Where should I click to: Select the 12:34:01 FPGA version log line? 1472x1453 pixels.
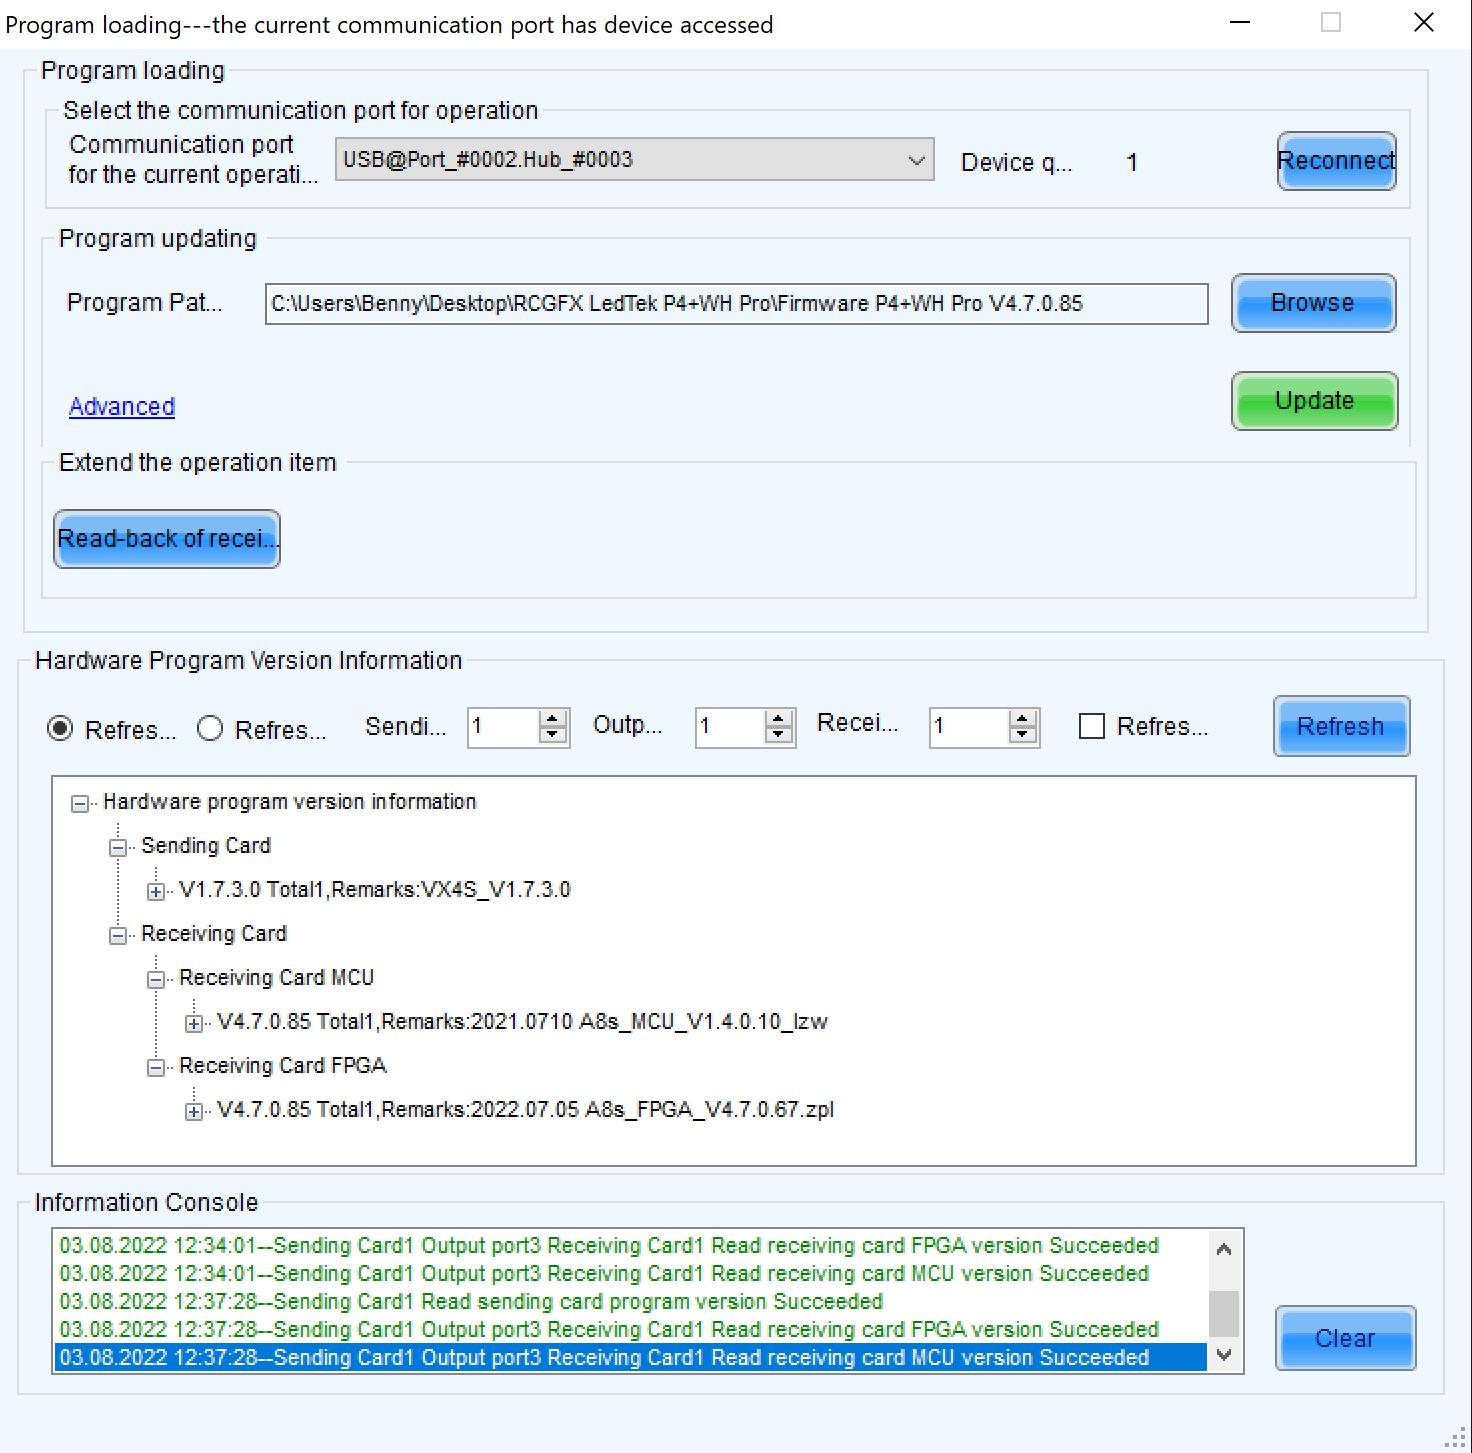630,1245
